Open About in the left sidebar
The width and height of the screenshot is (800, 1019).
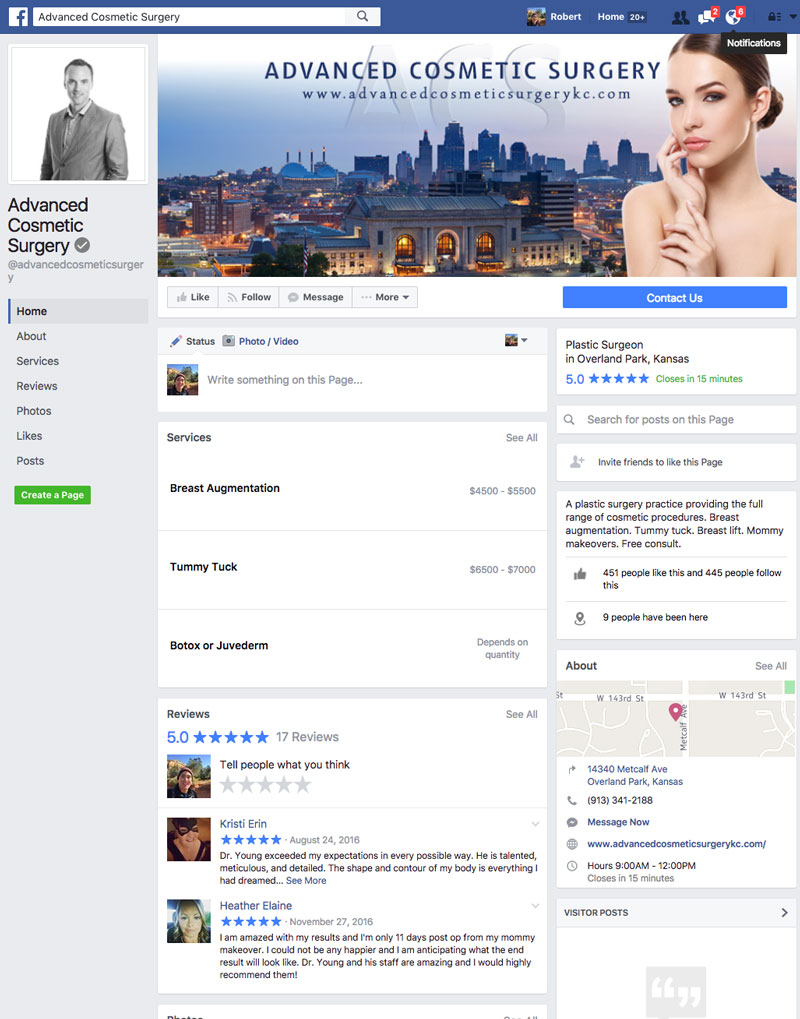click(31, 336)
